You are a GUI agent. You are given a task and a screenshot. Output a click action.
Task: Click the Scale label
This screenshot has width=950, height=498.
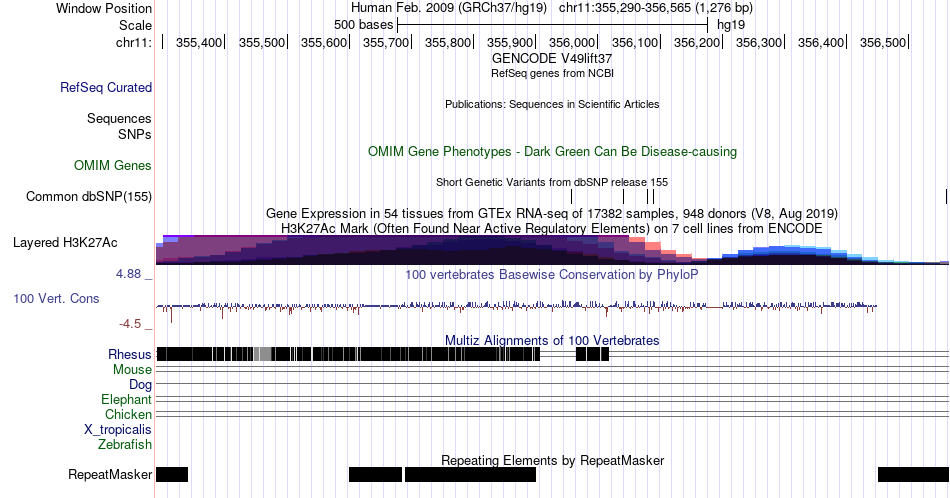[135, 25]
